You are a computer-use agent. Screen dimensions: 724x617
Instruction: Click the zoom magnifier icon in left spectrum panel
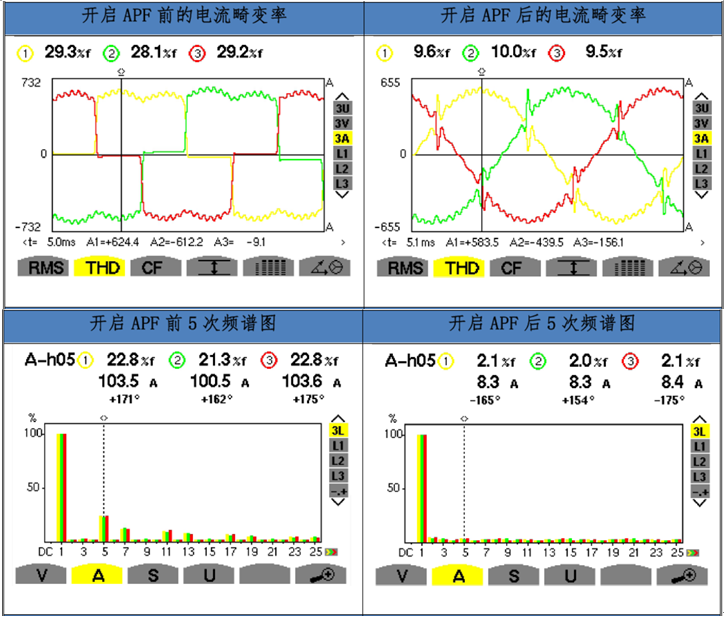point(321,575)
